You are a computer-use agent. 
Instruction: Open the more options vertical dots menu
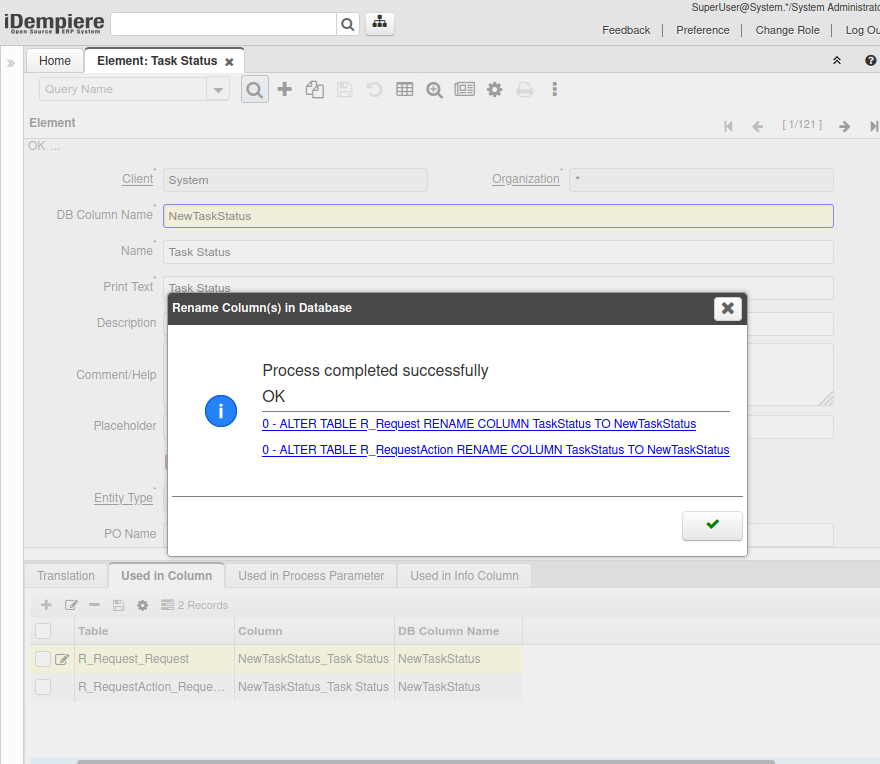click(x=554, y=89)
